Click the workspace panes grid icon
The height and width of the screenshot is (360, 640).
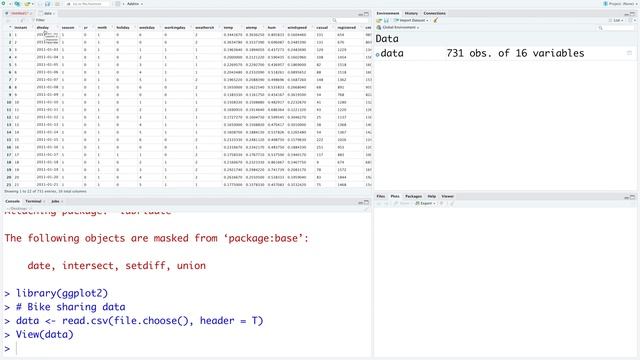coord(118,4)
